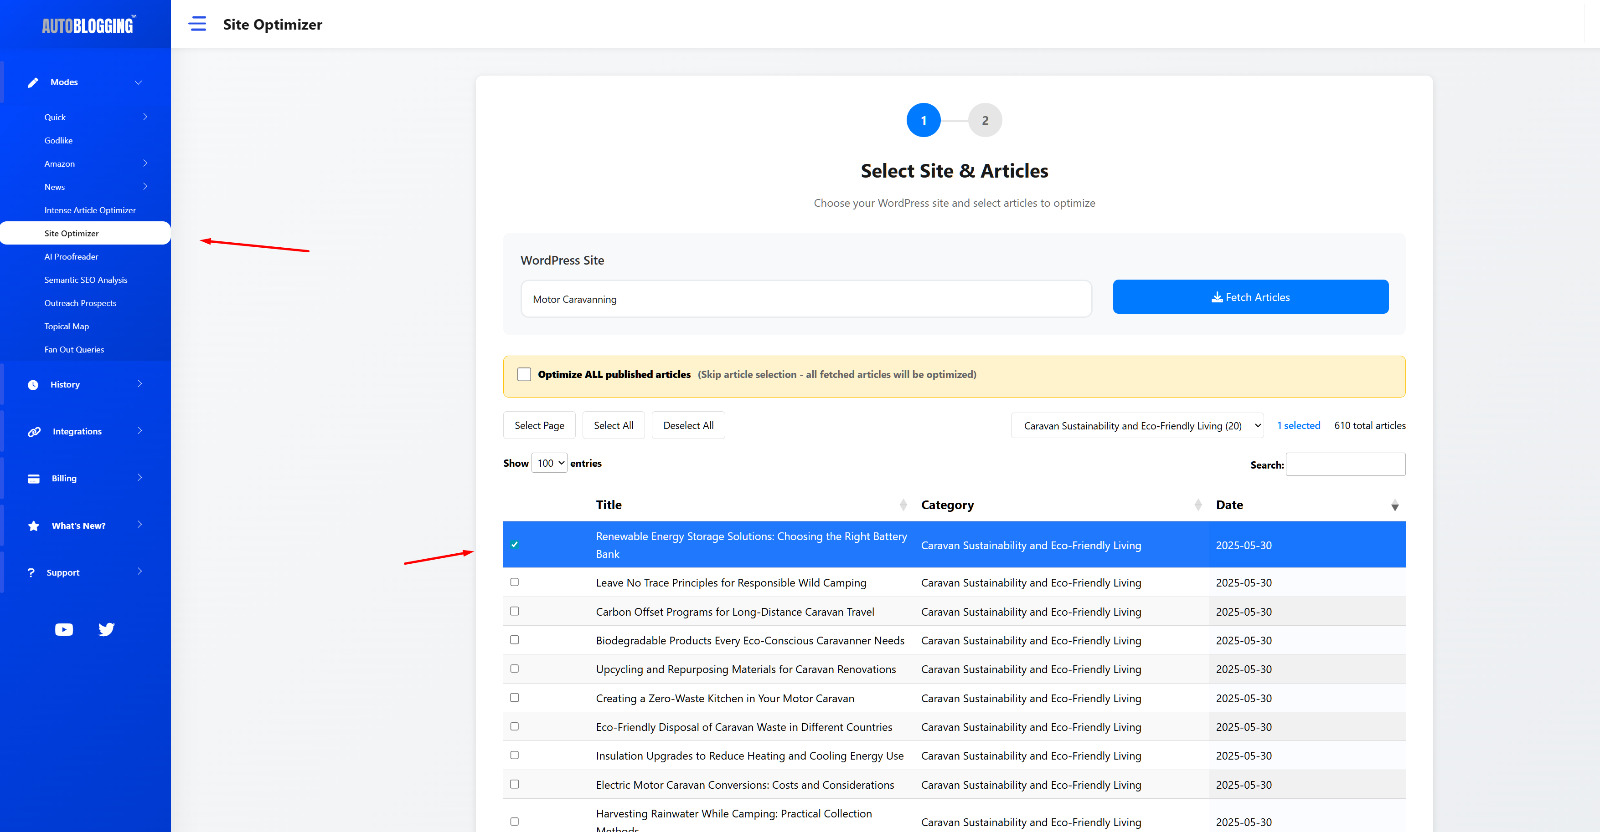
Task: Go to step 2 in the wizard
Action: tap(985, 120)
